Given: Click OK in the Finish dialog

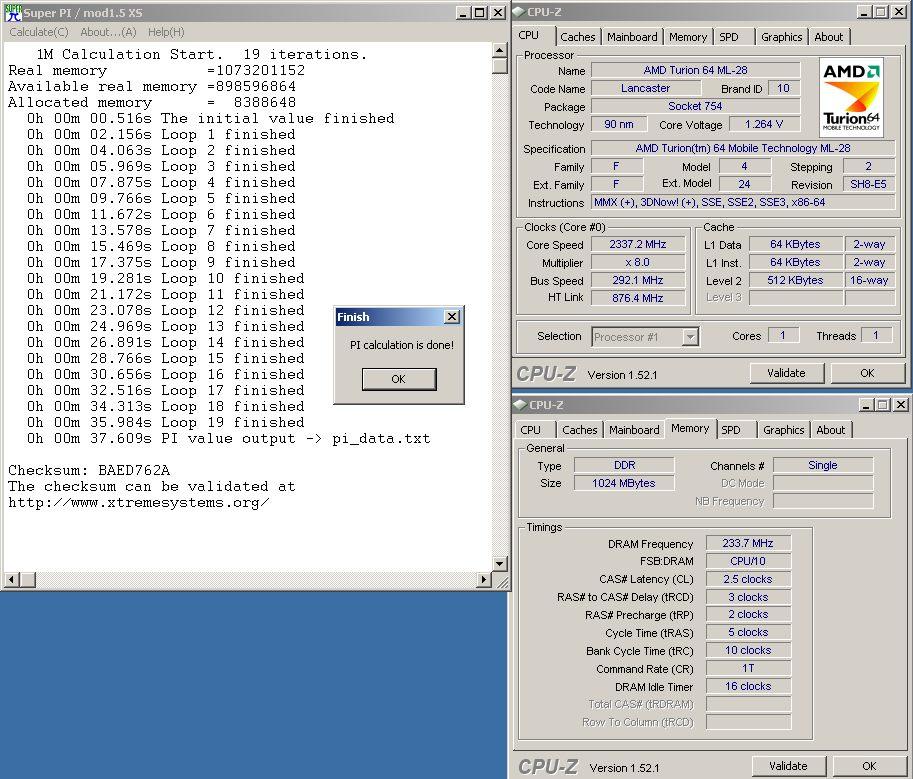Looking at the screenshot, I should 399,379.
